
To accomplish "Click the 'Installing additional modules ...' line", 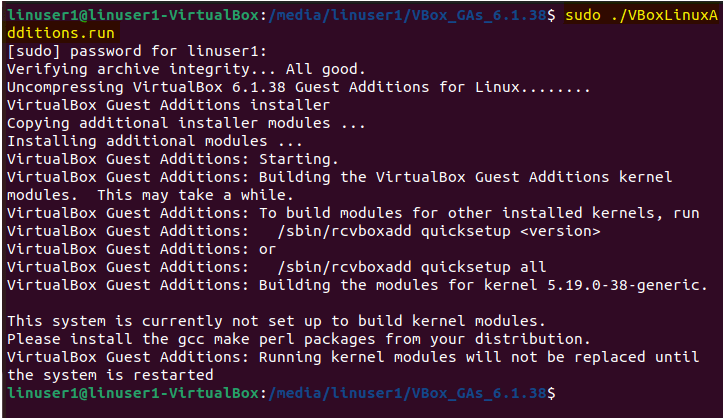I will [x=155, y=141].
